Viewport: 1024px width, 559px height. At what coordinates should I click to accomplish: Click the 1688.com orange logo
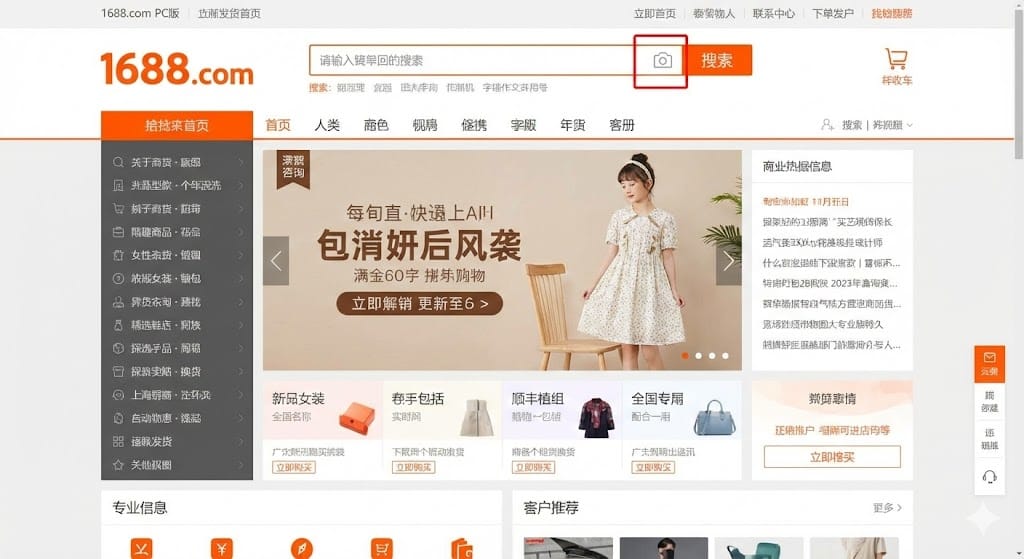click(x=176, y=69)
